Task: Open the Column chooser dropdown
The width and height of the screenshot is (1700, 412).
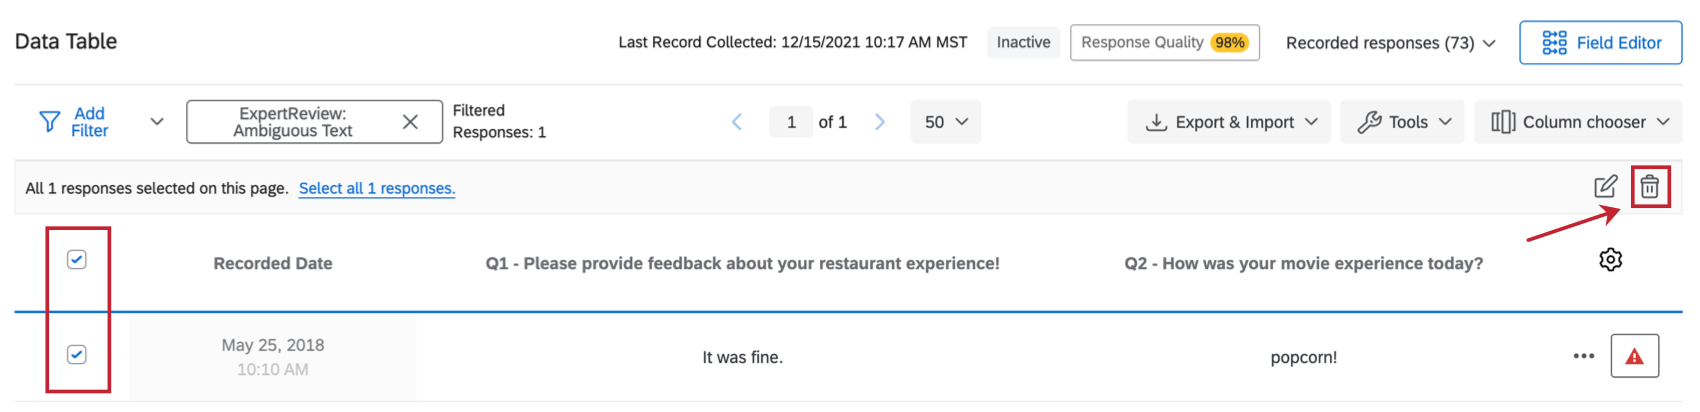Action: 1579,122
